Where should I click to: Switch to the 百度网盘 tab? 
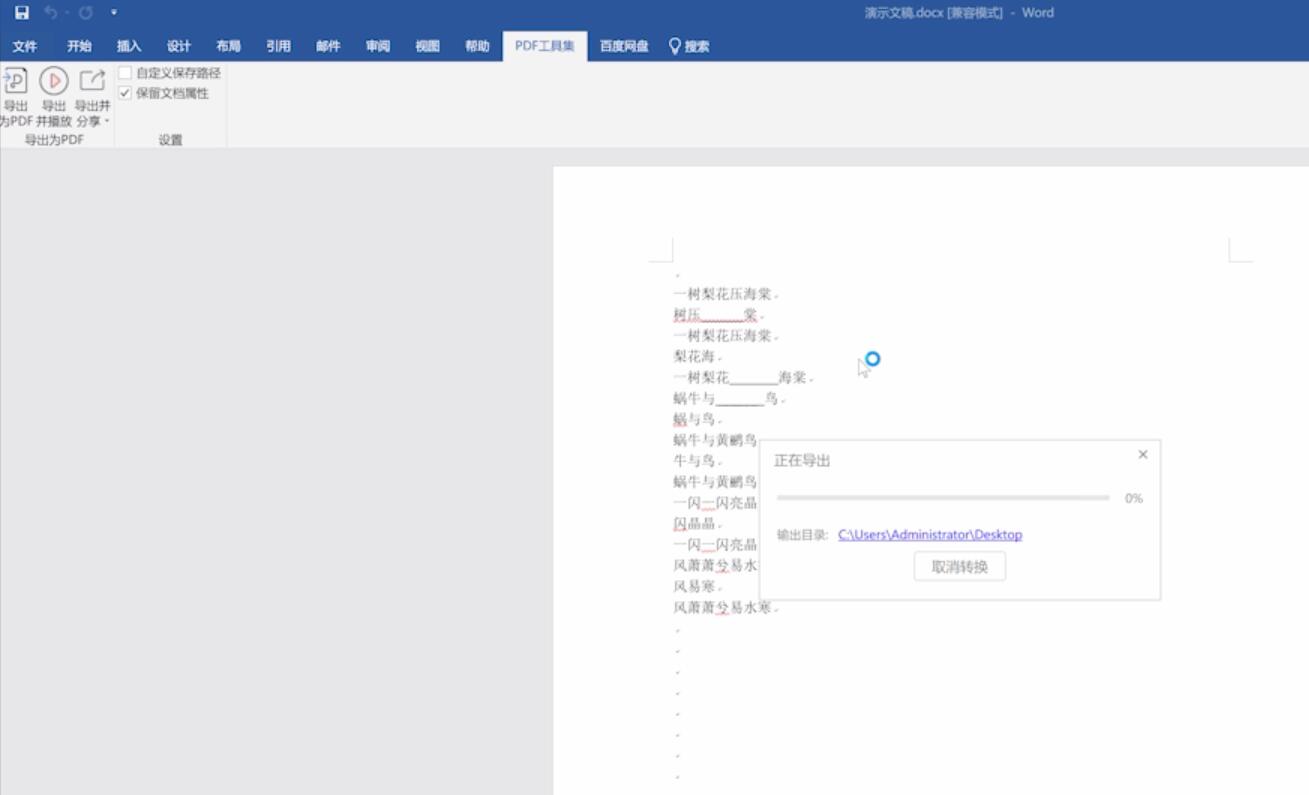coord(624,46)
